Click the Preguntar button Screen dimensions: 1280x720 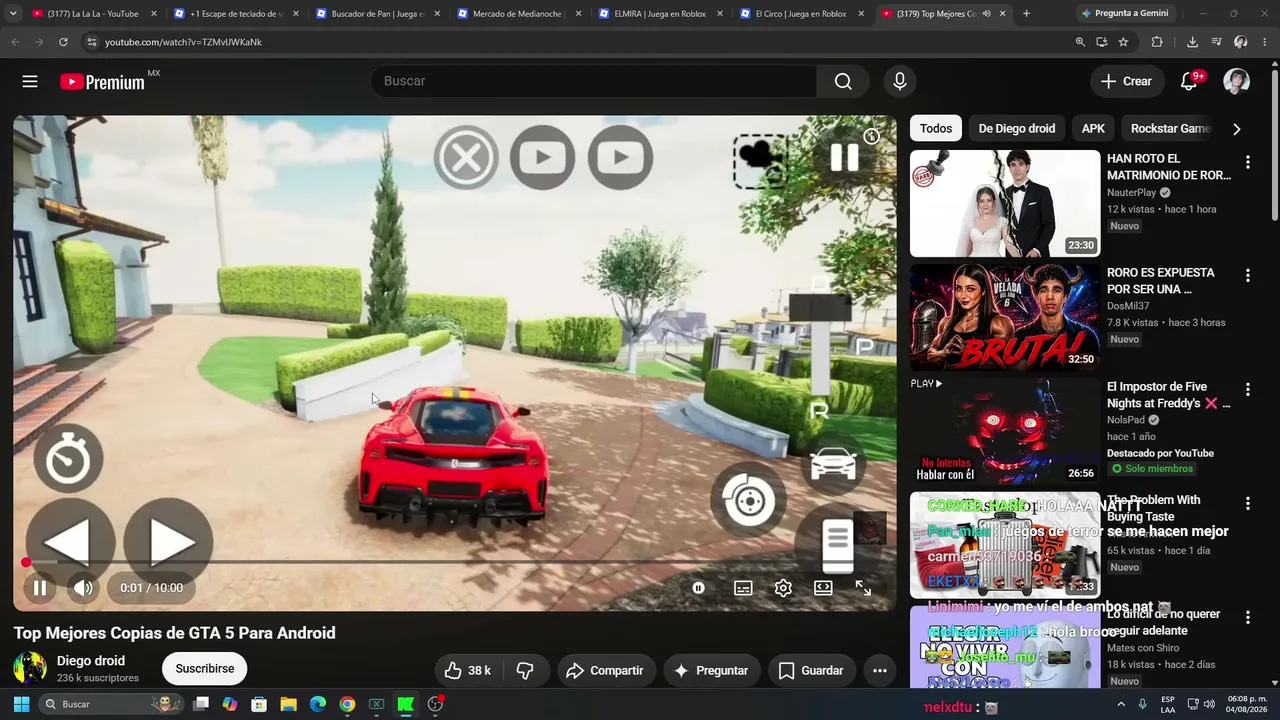click(711, 670)
